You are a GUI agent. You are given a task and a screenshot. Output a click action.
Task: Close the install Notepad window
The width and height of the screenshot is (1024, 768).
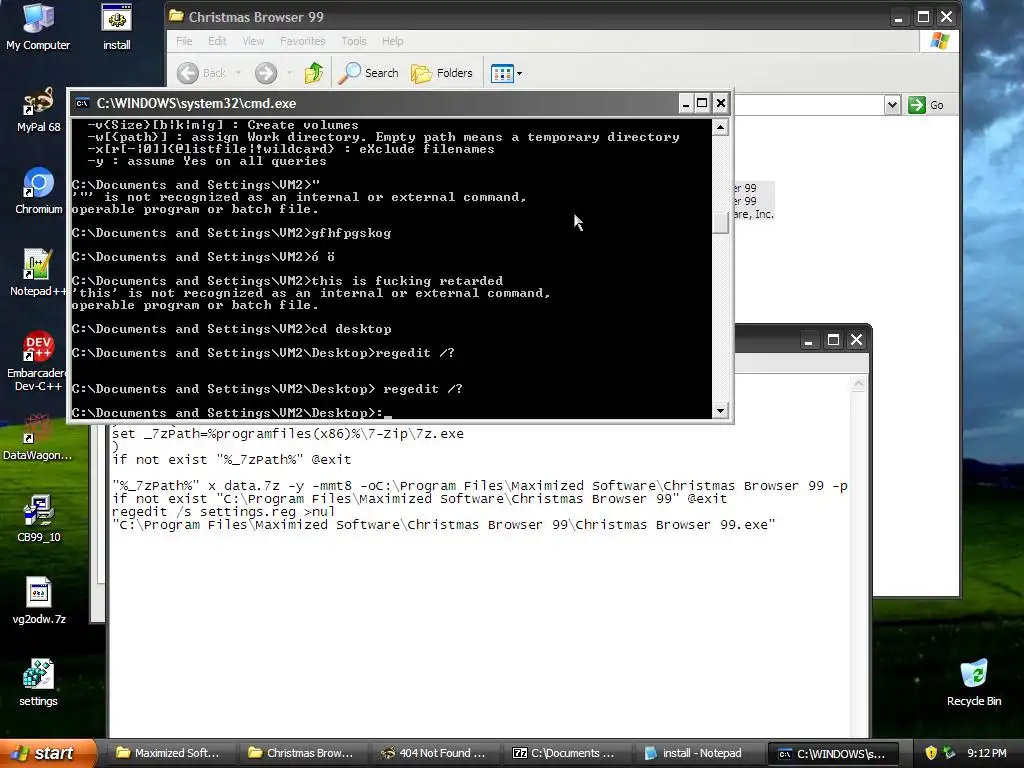[856, 340]
